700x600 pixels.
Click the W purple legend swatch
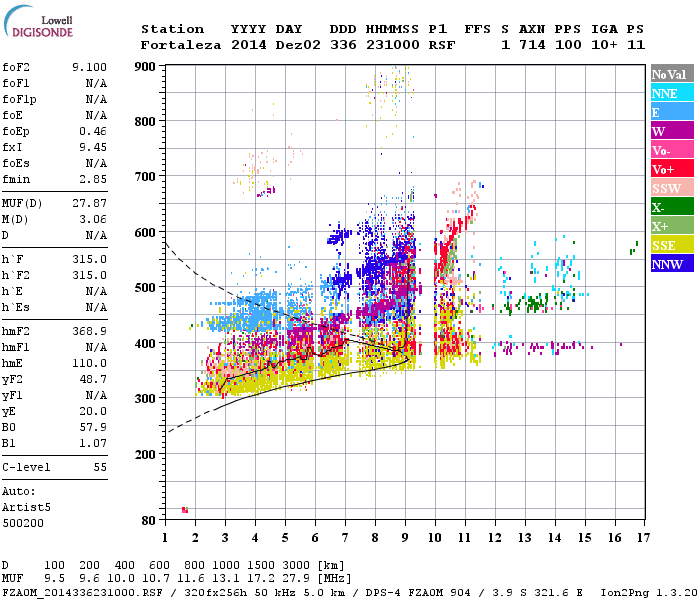pyautogui.click(x=672, y=131)
